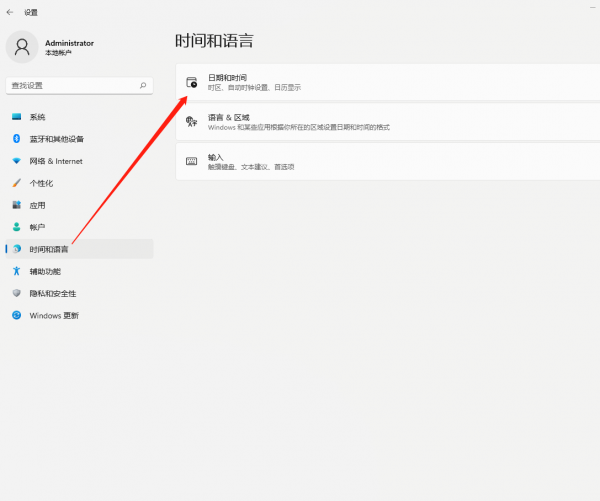Viewport: 600px width, 501px height.
Task: Select the 应用 apps icon
Action: (16, 205)
